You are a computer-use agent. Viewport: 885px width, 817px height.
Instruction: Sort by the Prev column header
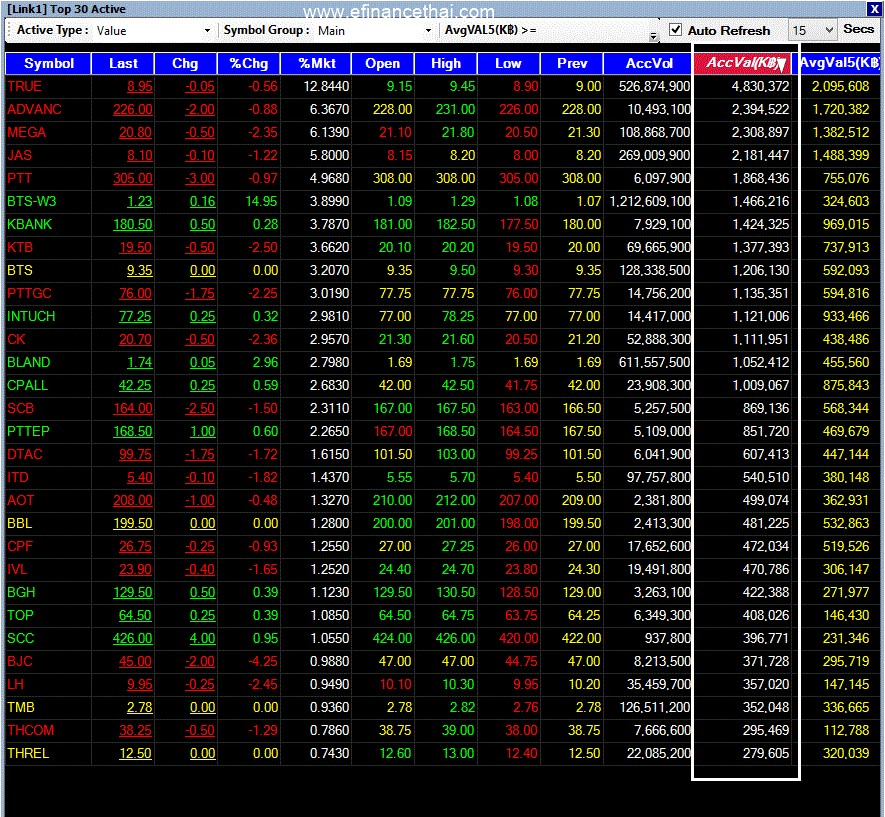click(572, 63)
